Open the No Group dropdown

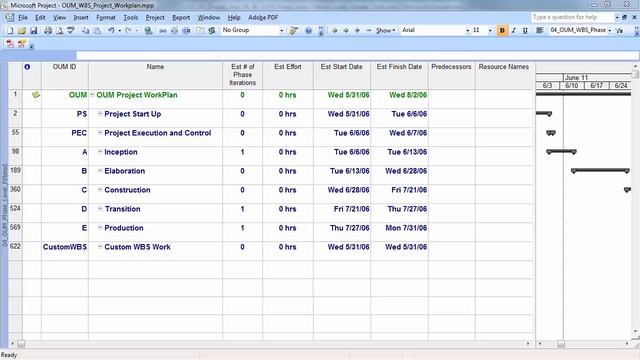[x=281, y=31]
